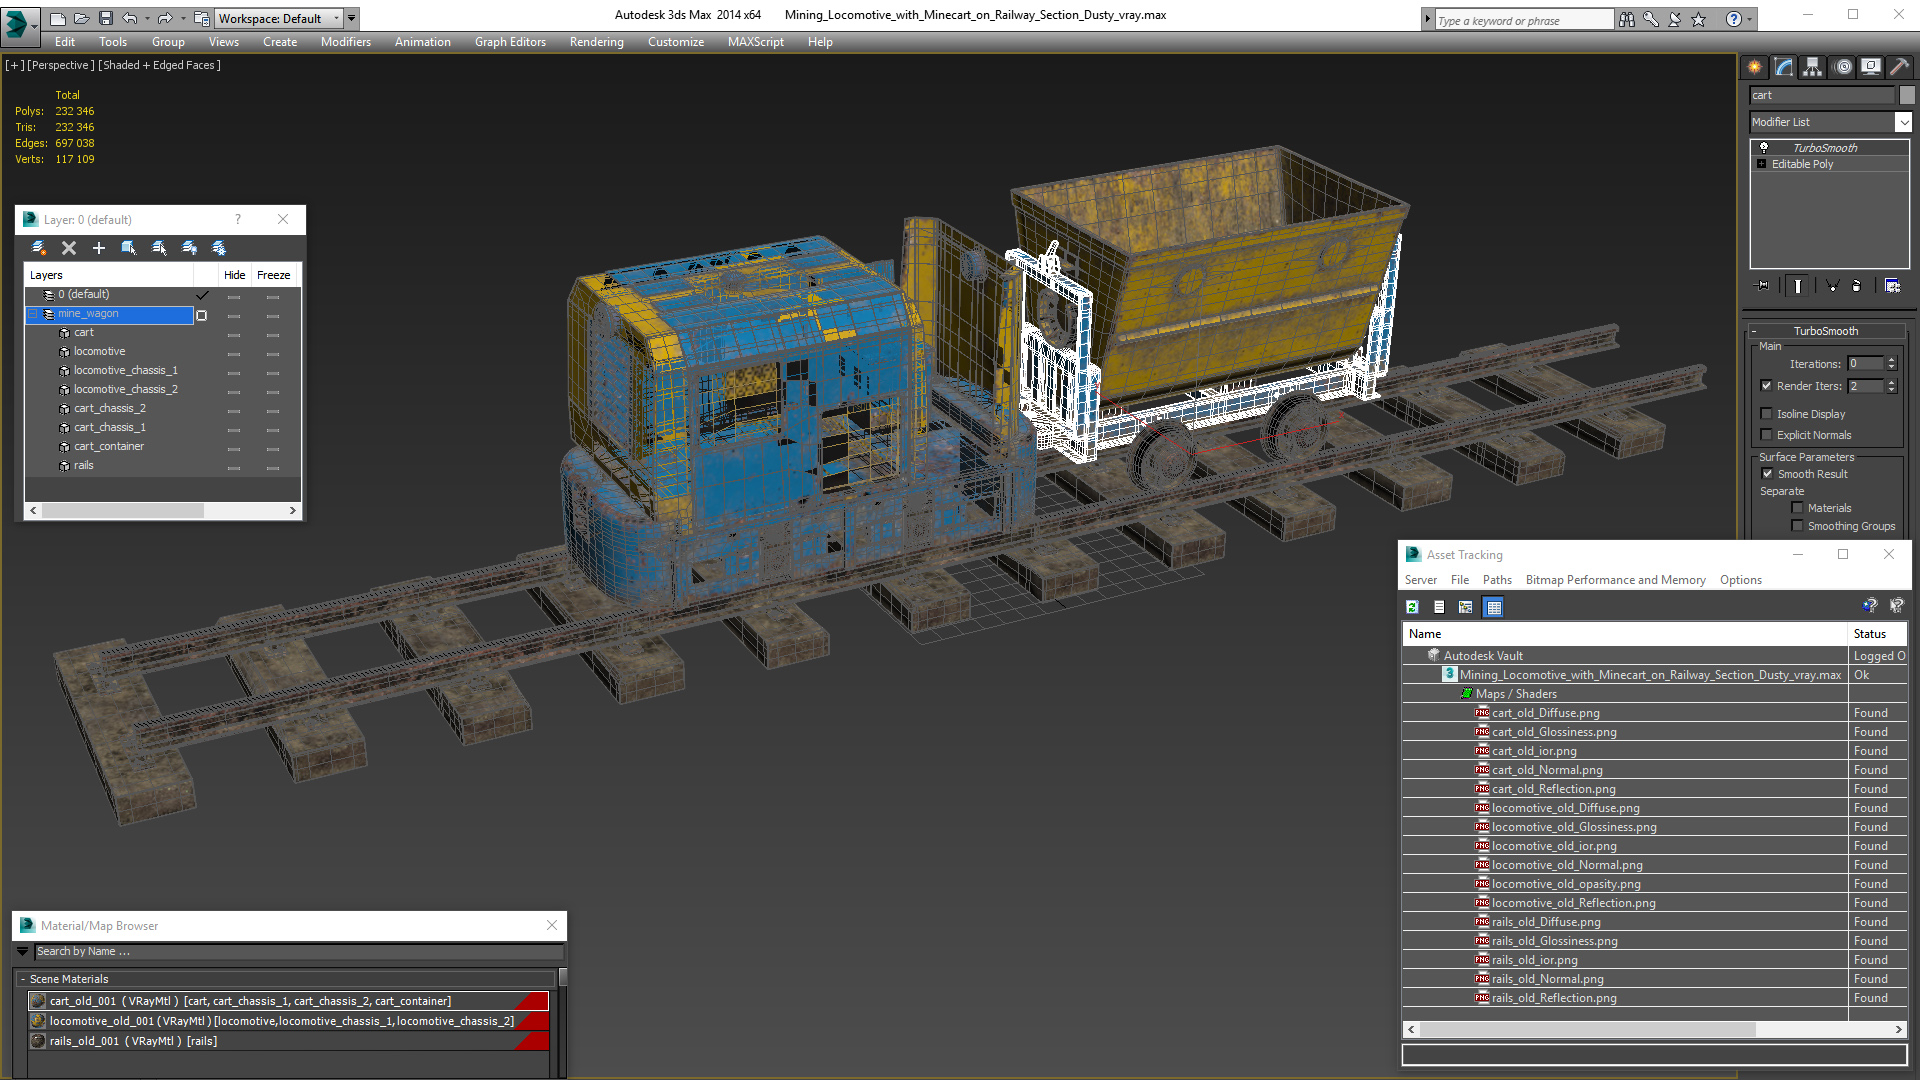The height and width of the screenshot is (1080, 1920).
Task: Click the Favorites star icon in title bar
Action: coord(1698,19)
